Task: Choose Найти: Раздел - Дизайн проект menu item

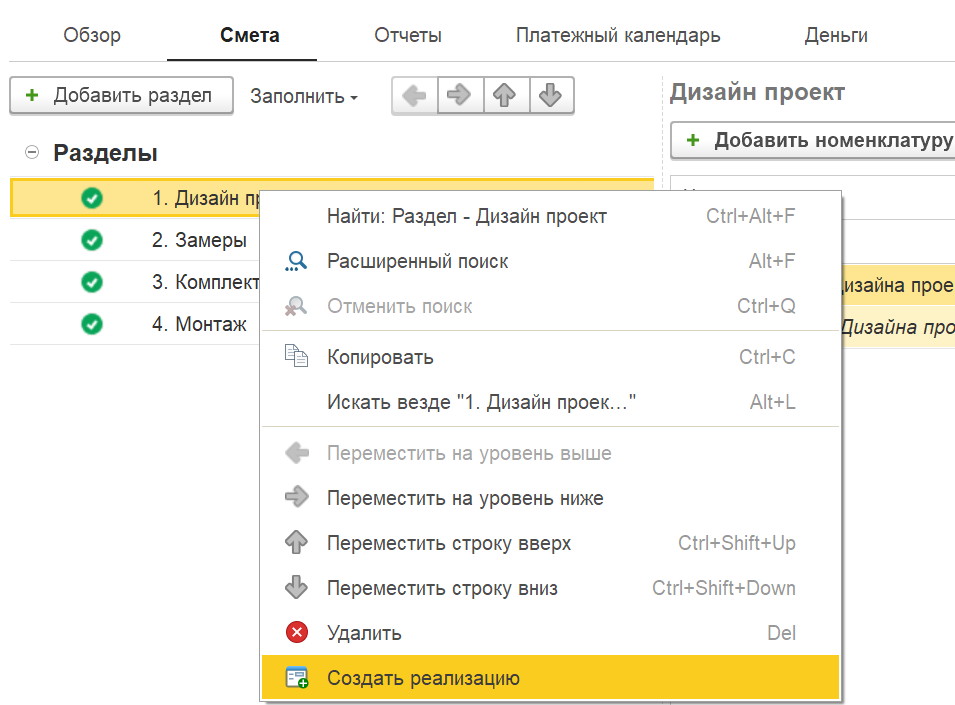Action: click(x=551, y=216)
